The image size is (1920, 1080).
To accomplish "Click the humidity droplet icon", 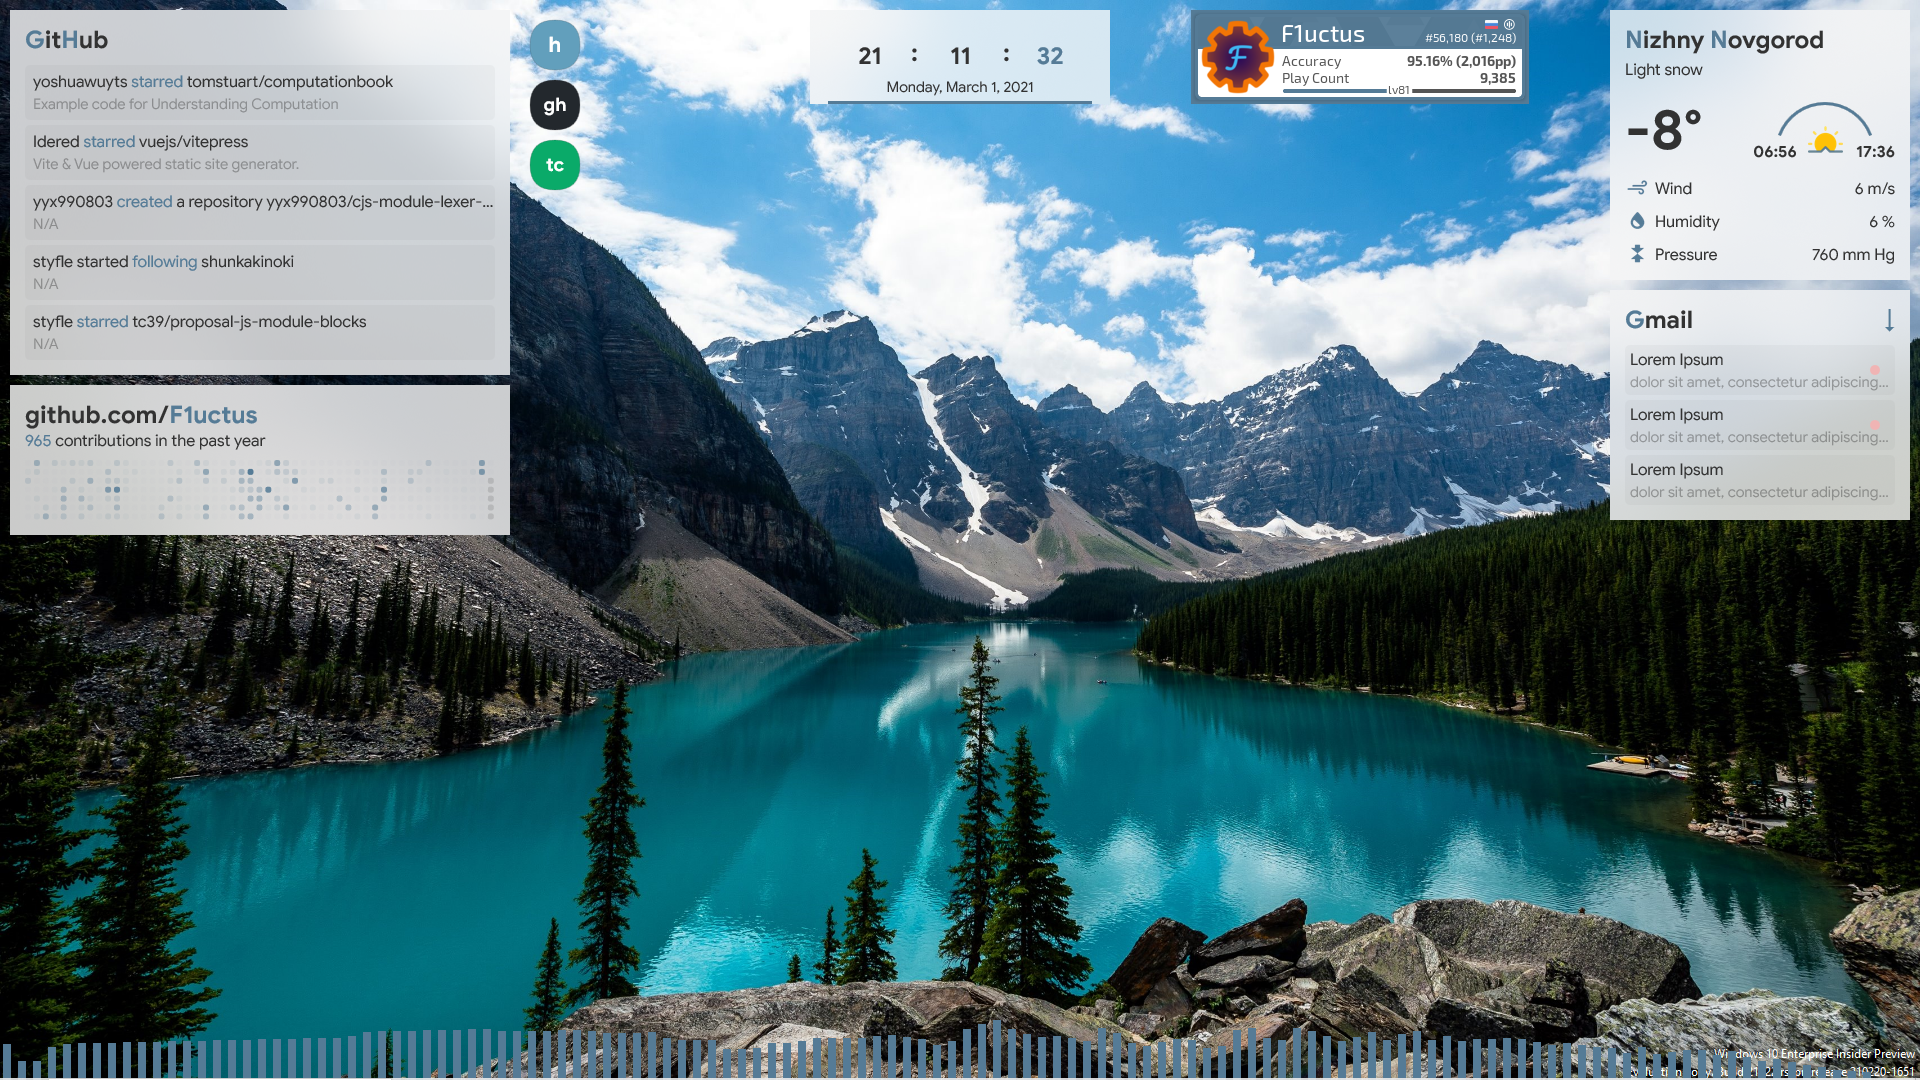I will 1637,221.
